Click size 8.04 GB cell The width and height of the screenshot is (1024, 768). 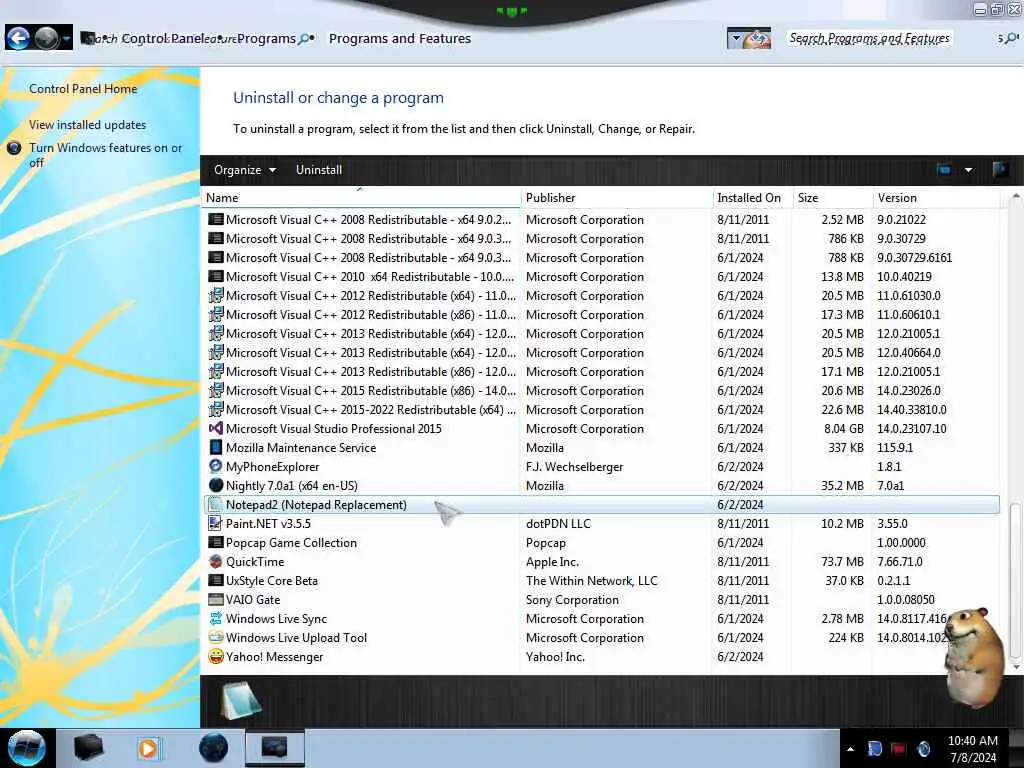click(843, 428)
